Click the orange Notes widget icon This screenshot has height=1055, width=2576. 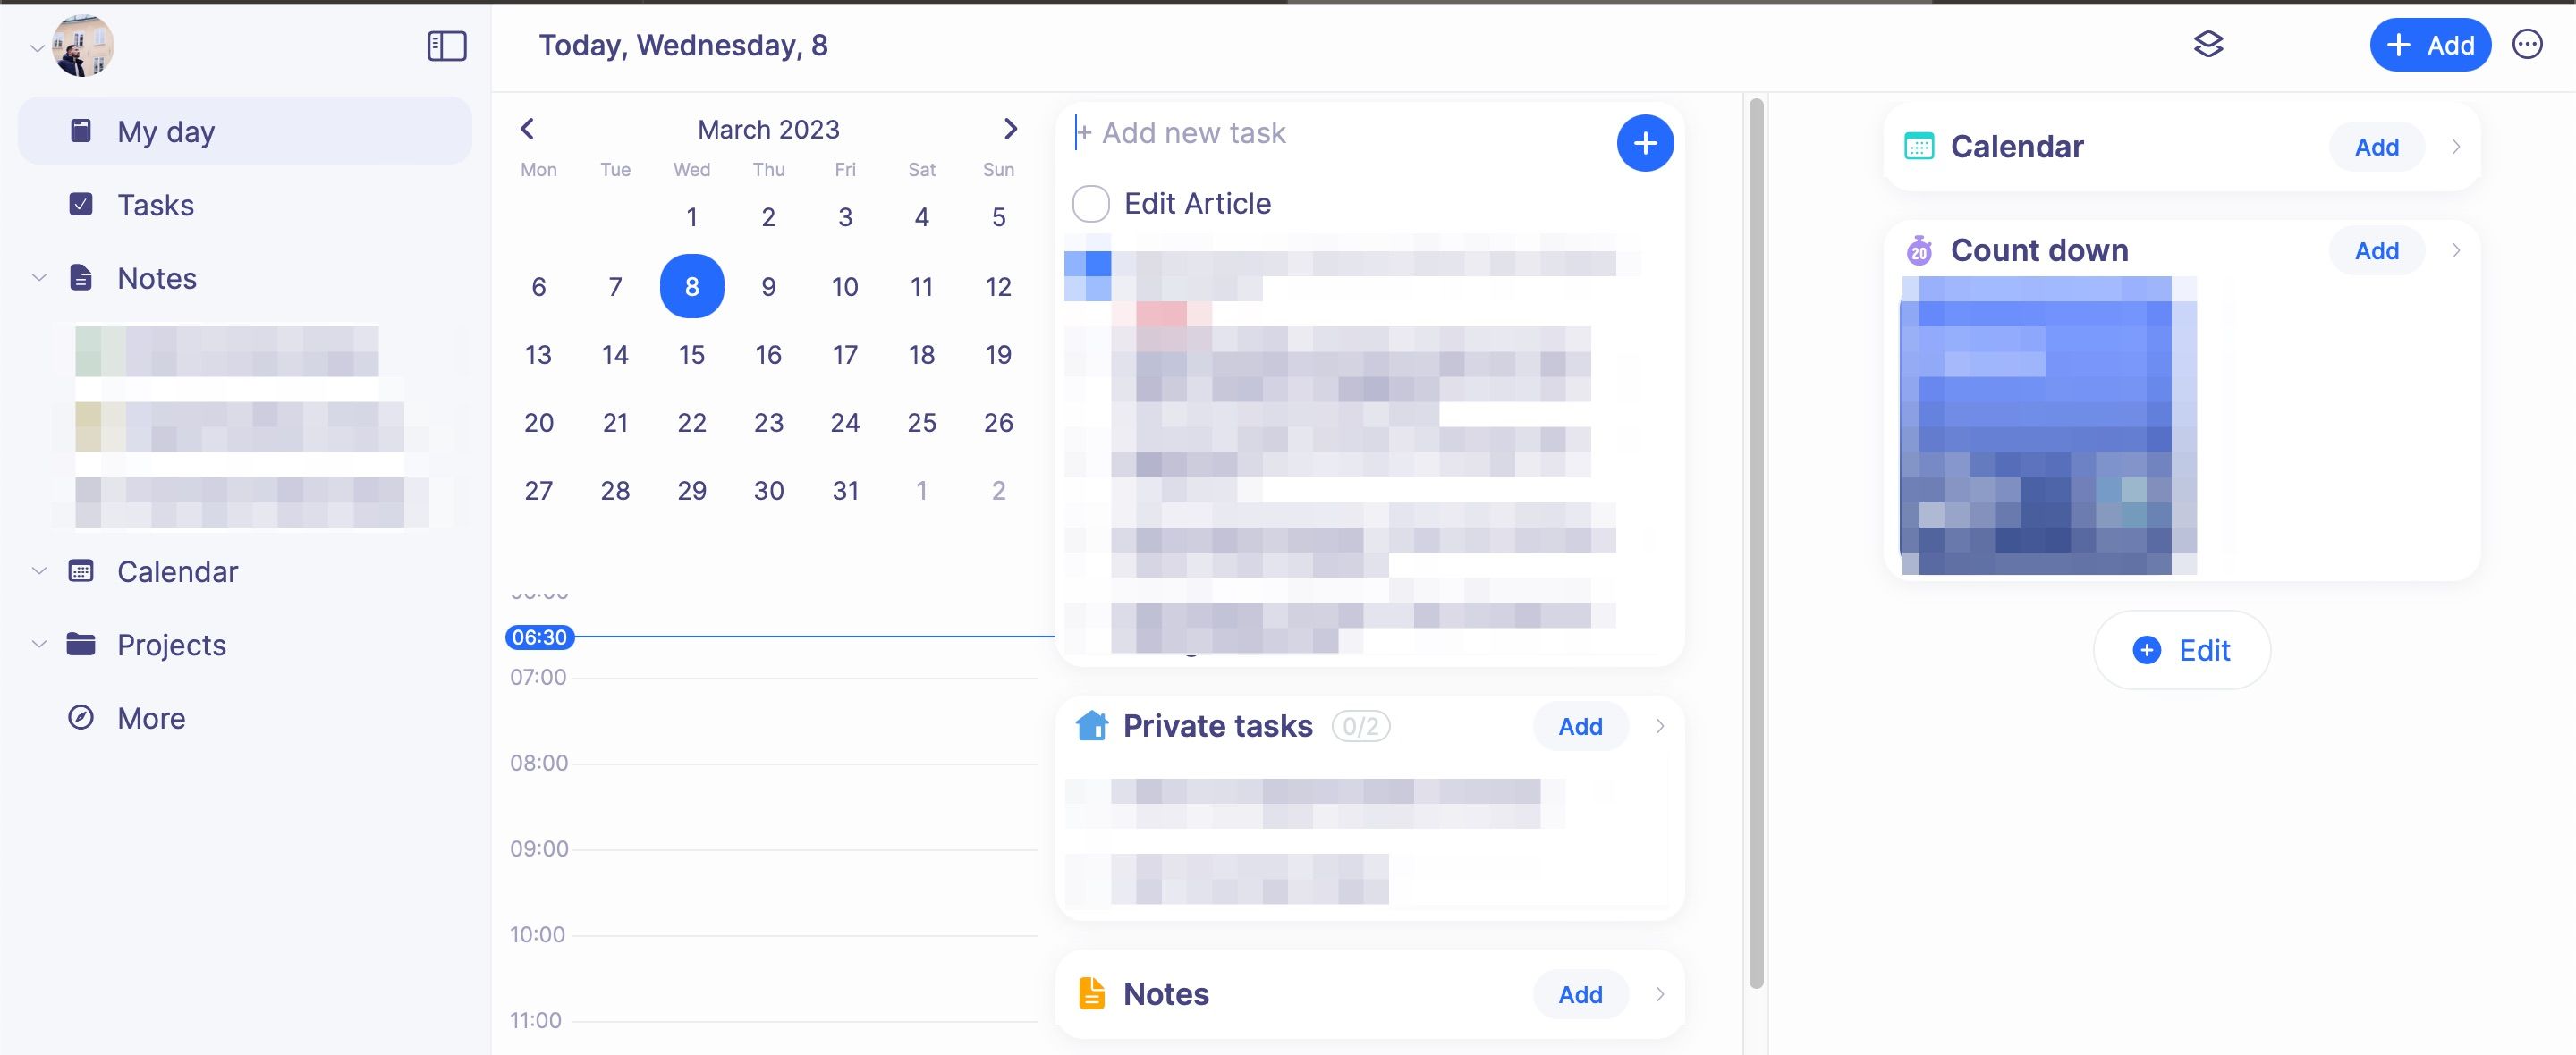[x=1091, y=993]
